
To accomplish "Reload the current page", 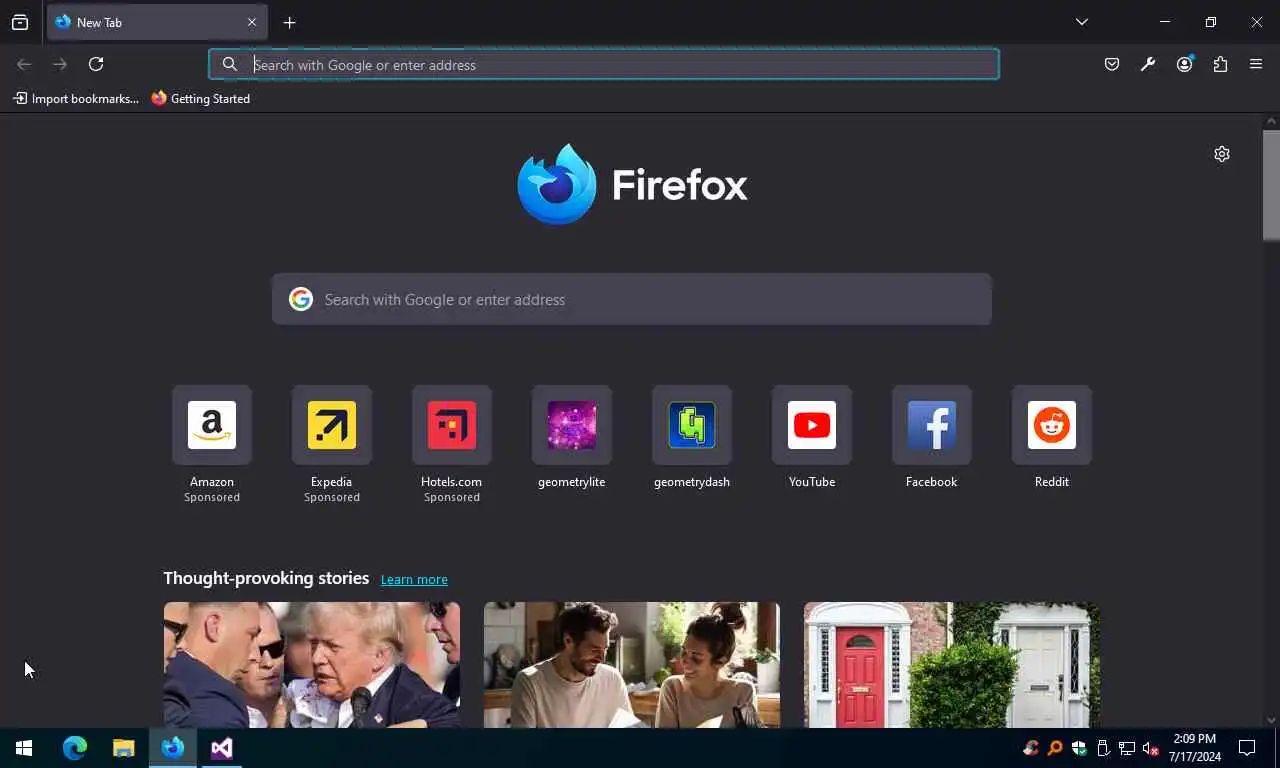I will [96, 64].
